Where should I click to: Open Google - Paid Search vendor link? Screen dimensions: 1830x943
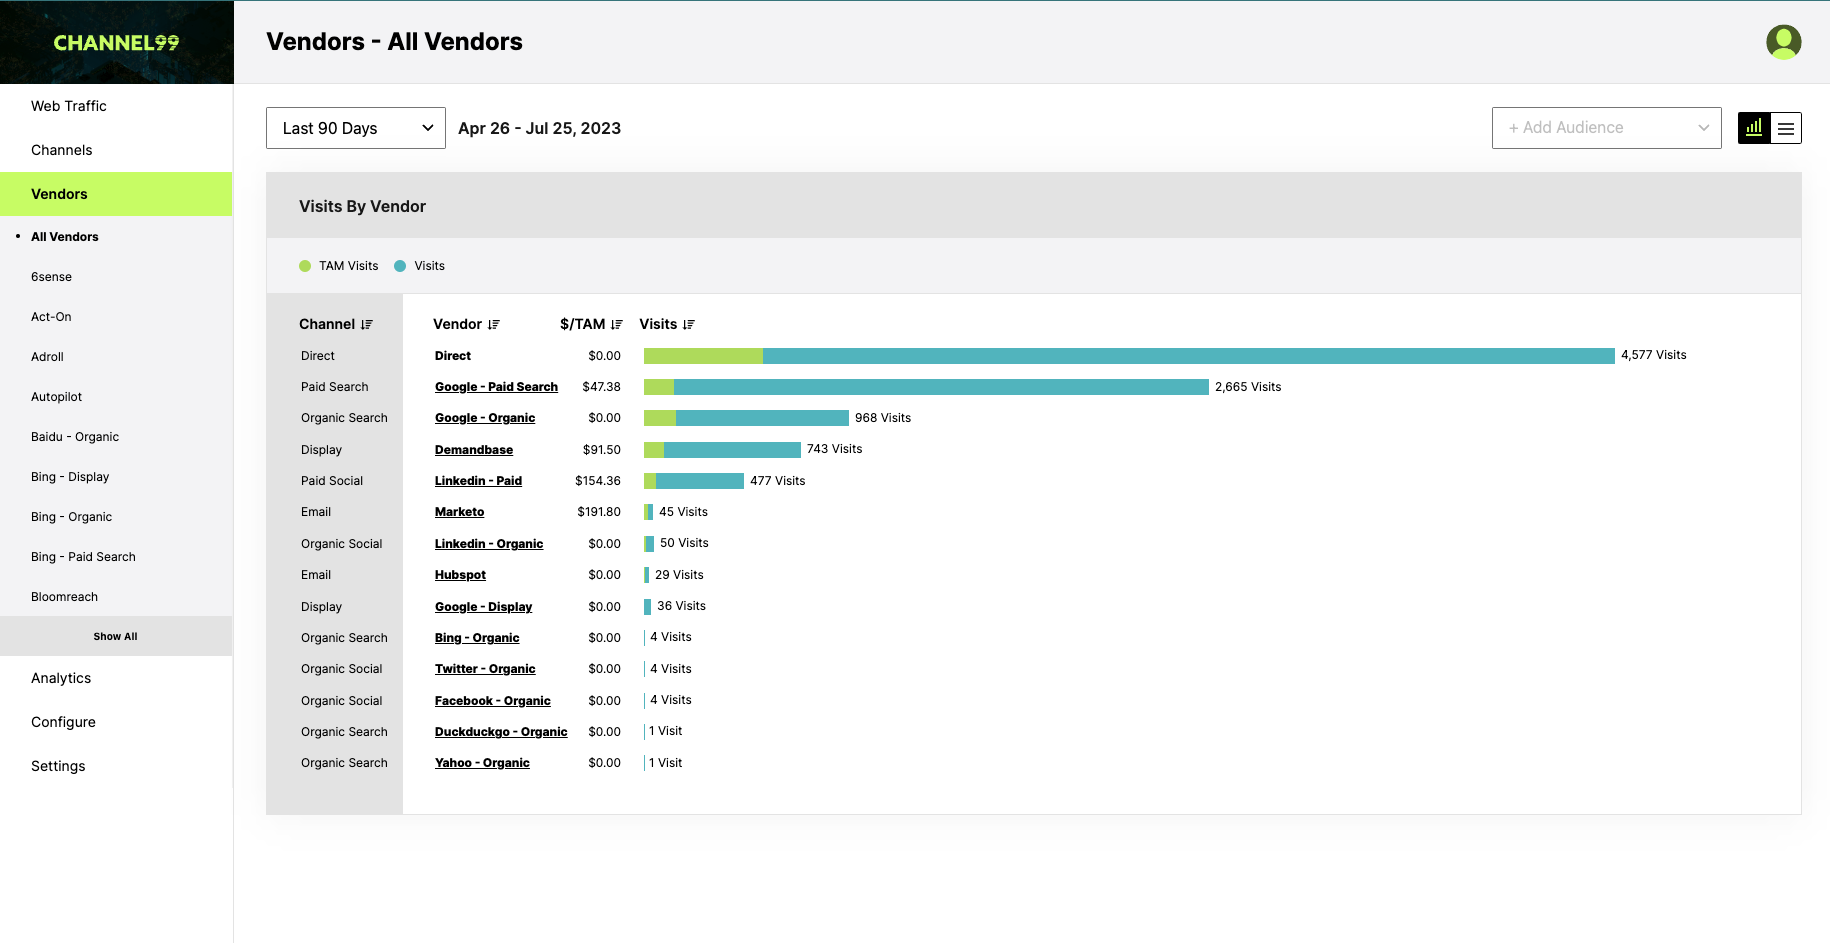click(496, 387)
